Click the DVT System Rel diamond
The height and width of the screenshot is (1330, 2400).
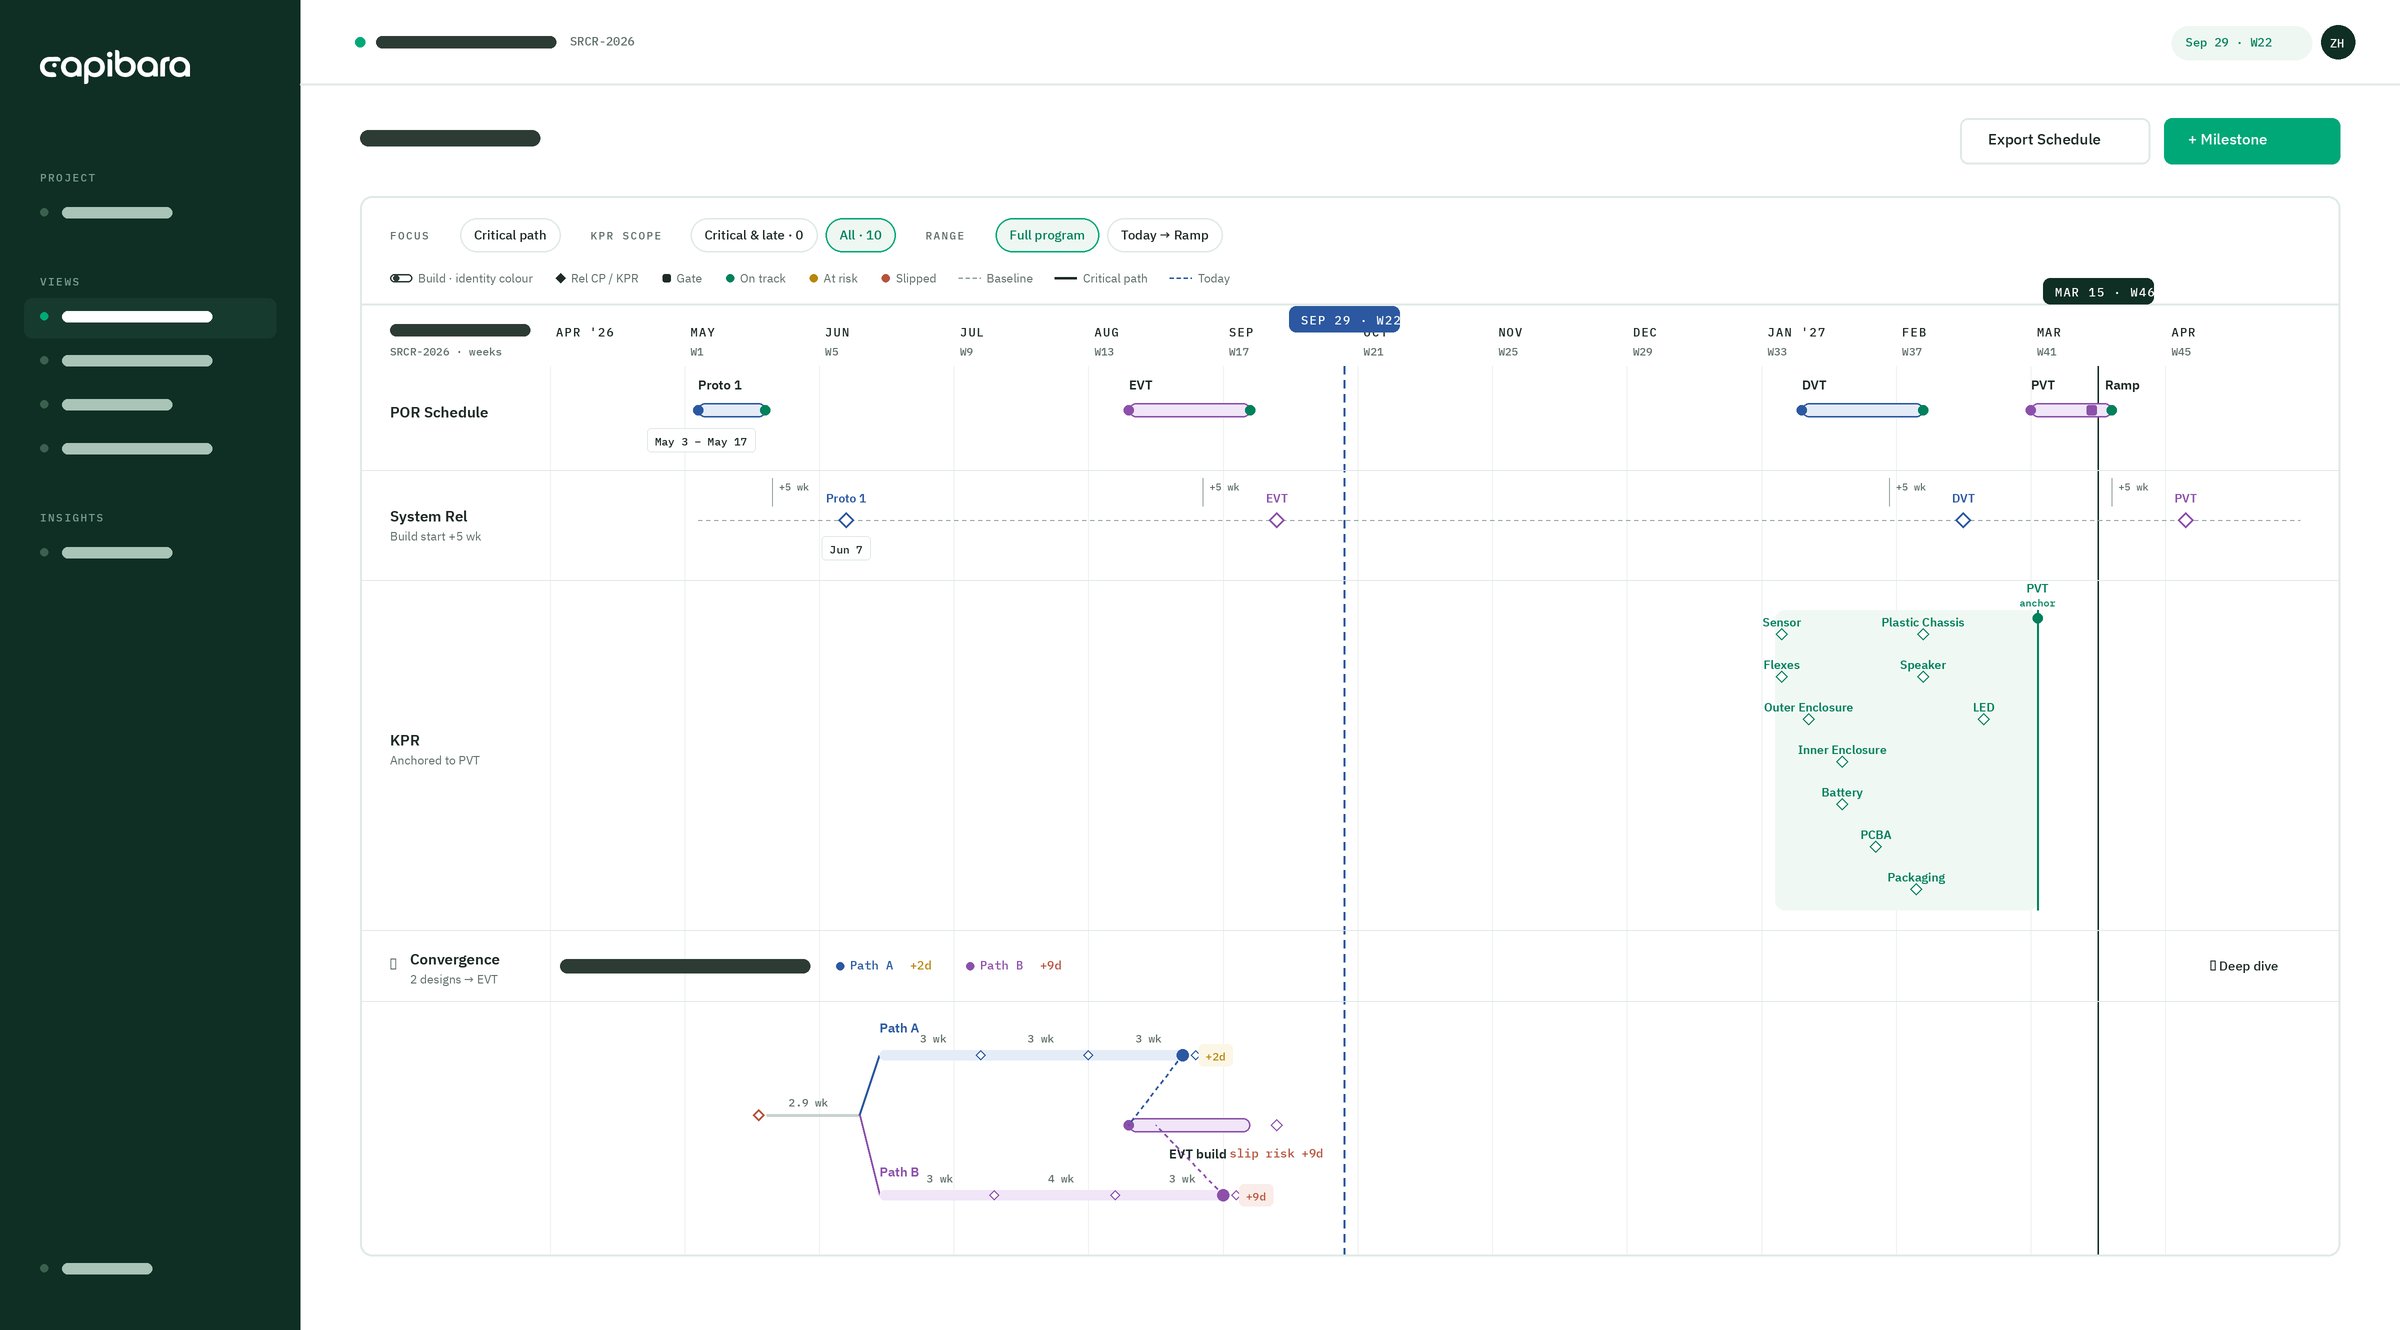tap(1963, 521)
